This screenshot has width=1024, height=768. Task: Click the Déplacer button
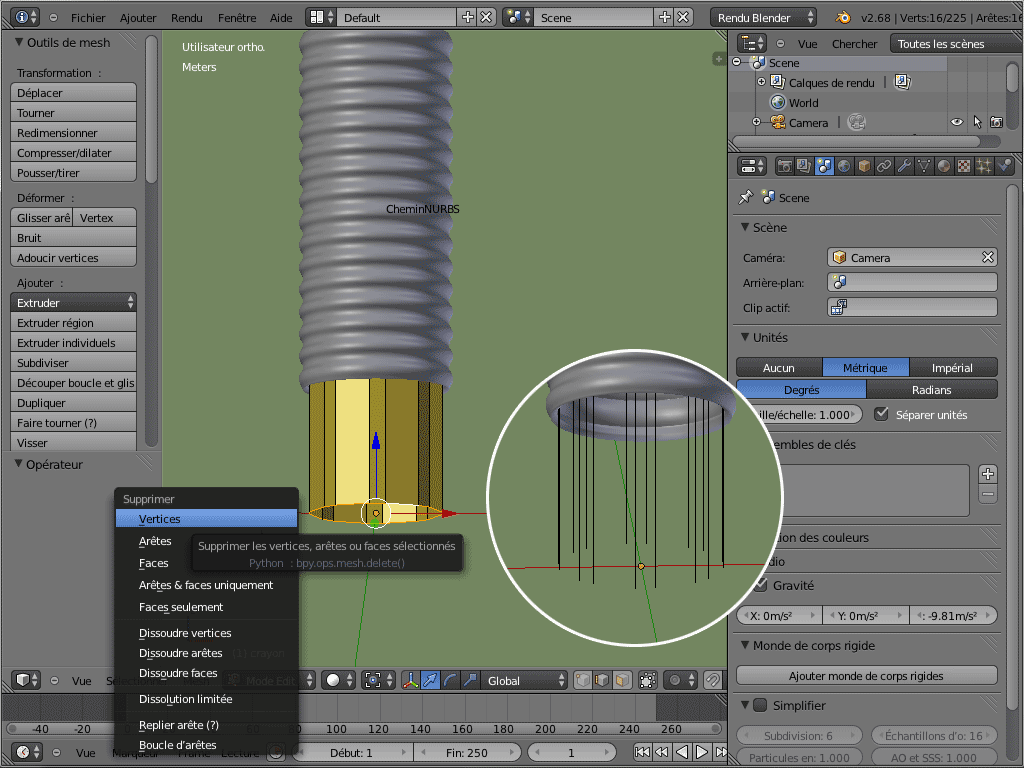(73, 93)
